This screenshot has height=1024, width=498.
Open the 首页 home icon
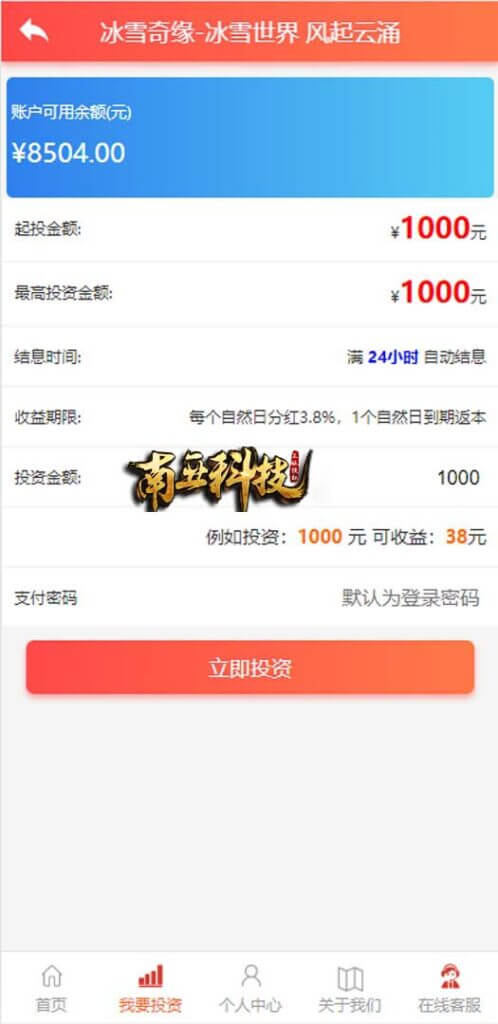pos(51,976)
